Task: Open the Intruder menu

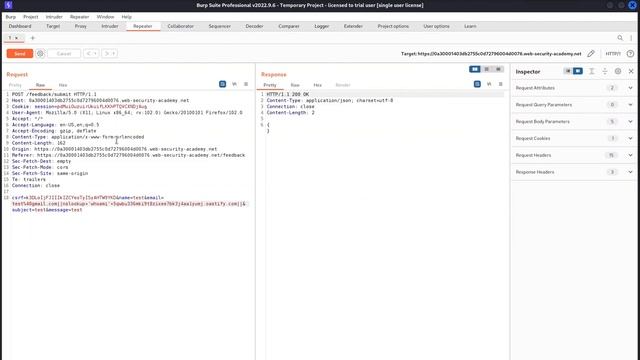Action: (x=54, y=17)
